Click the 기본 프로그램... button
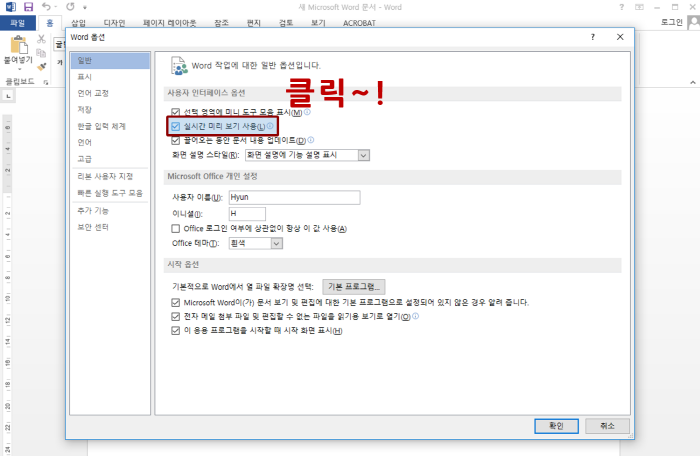Viewport: 700px width, 456px height. [x=354, y=286]
